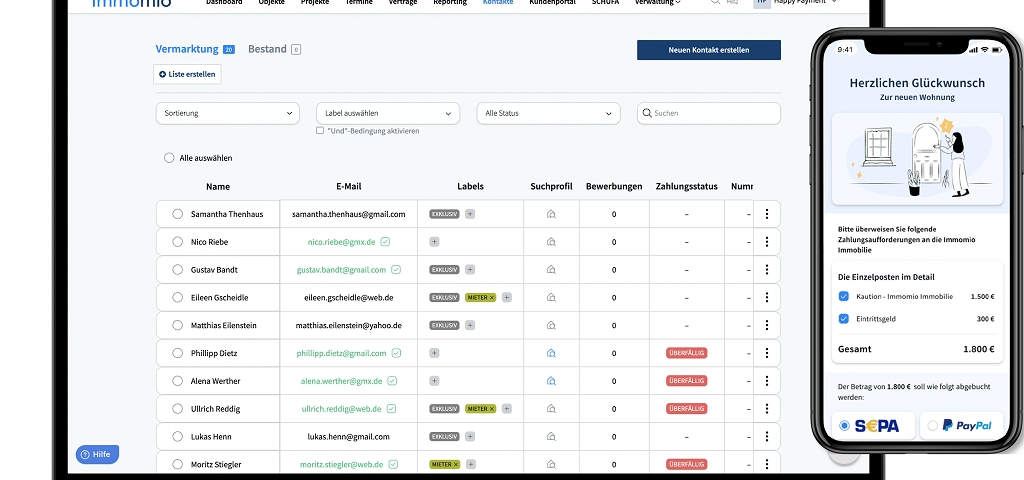Switch to the Bestand tab
Image resolution: width=1024 pixels, height=480 pixels.
(267, 49)
